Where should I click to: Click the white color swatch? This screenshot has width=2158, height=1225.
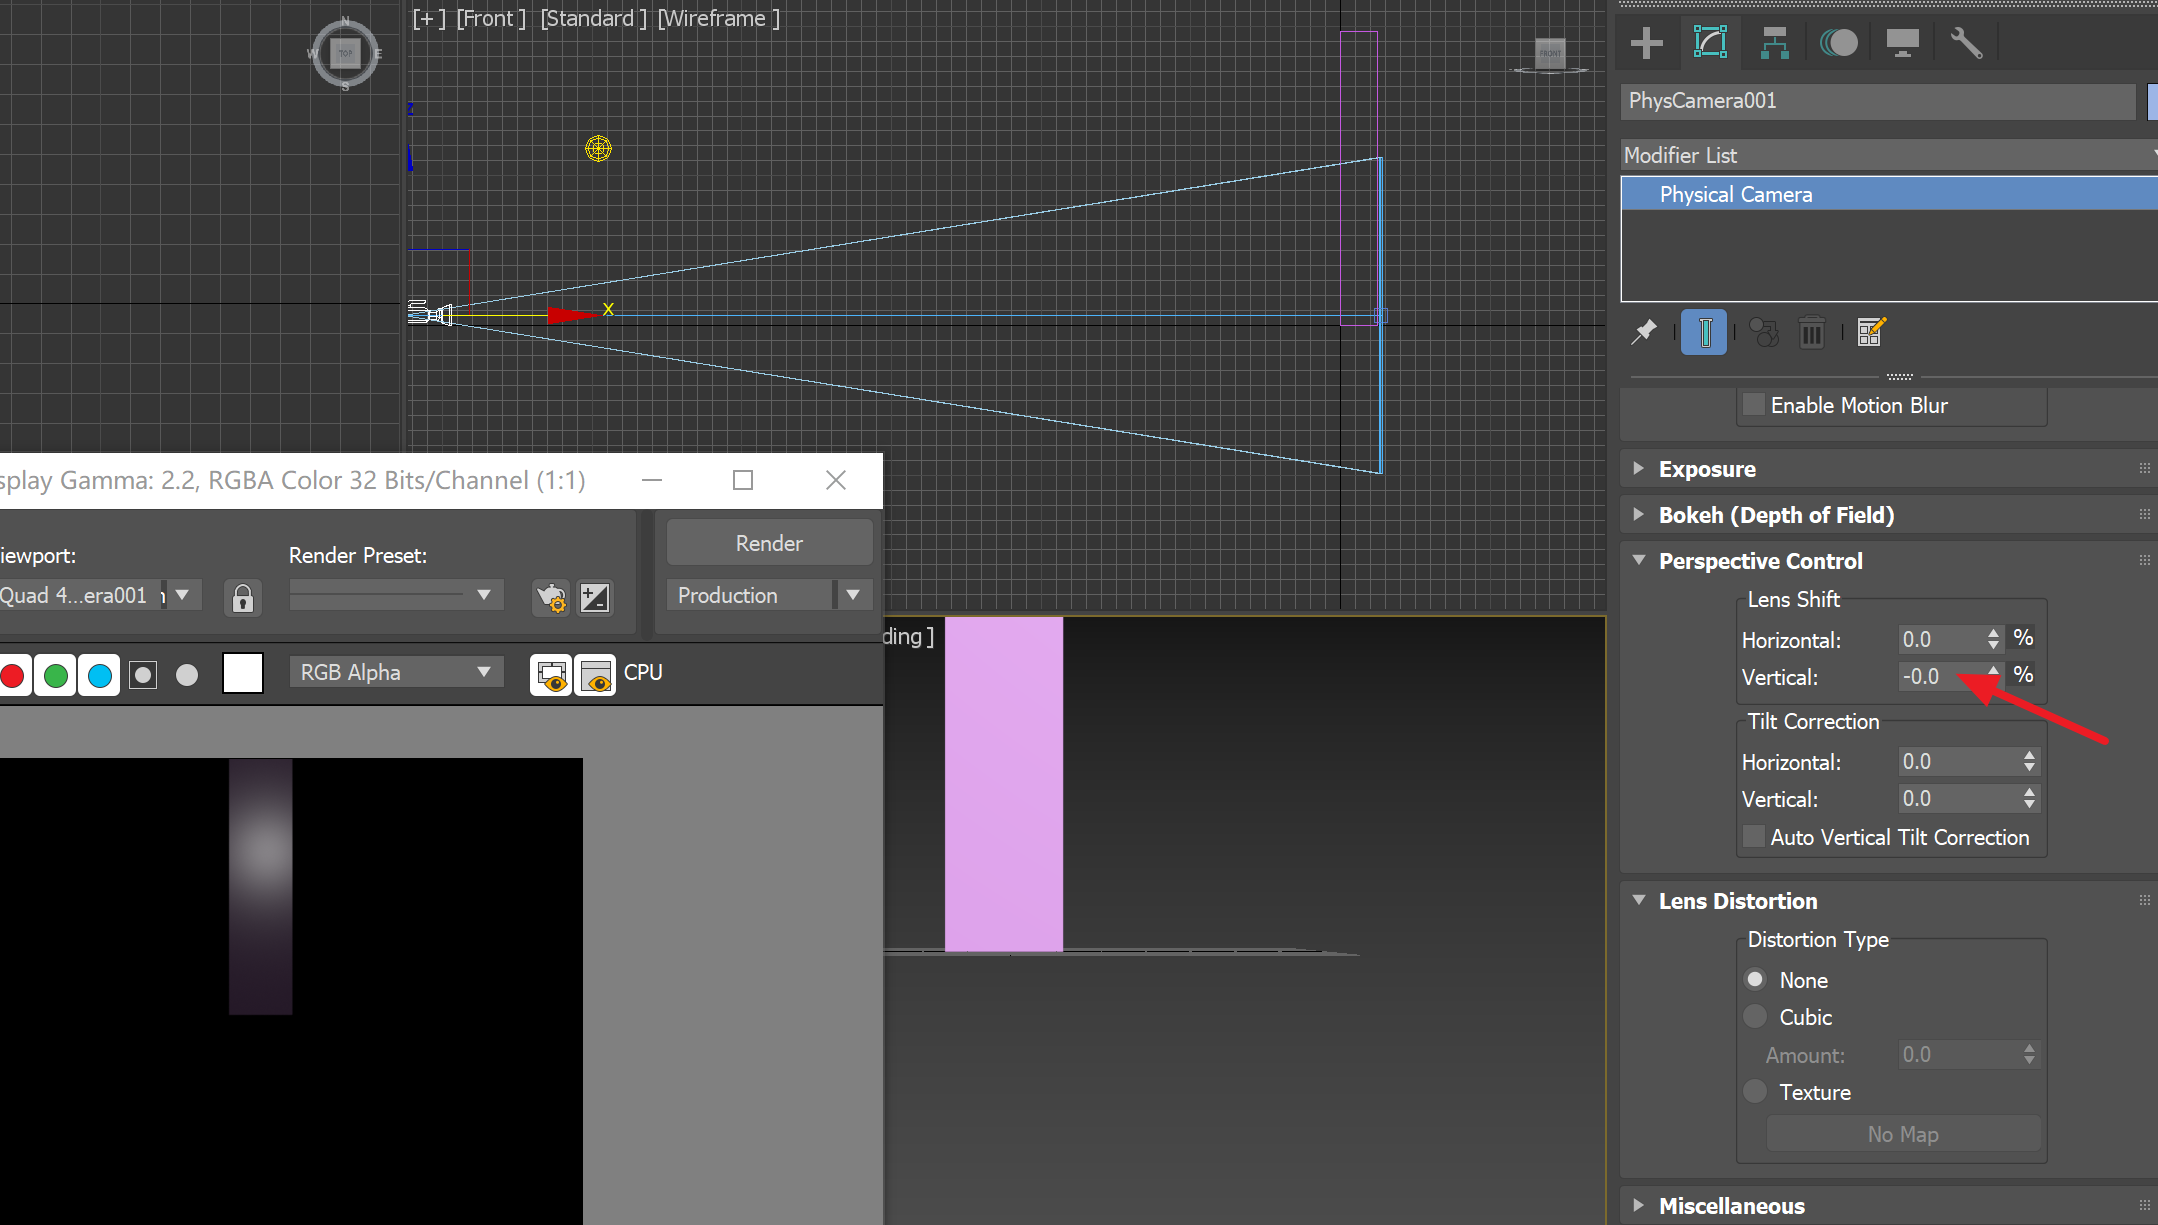click(x=243, y=673)
